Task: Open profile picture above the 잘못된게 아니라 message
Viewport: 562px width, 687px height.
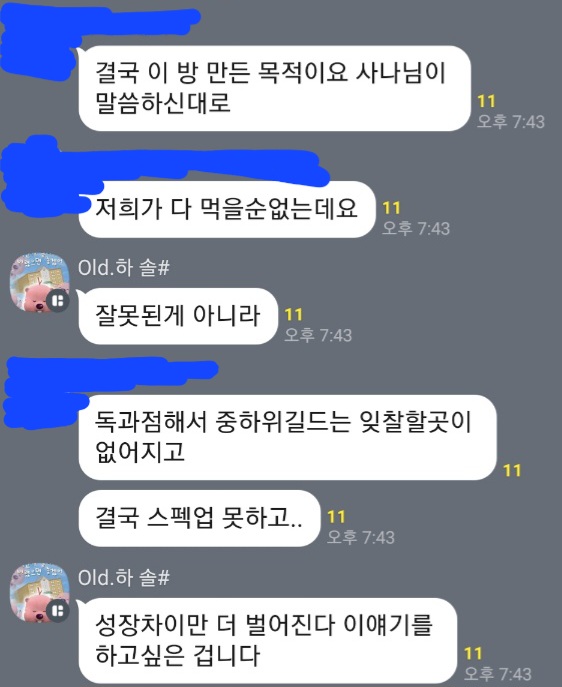Action: (x=39, y=282)
